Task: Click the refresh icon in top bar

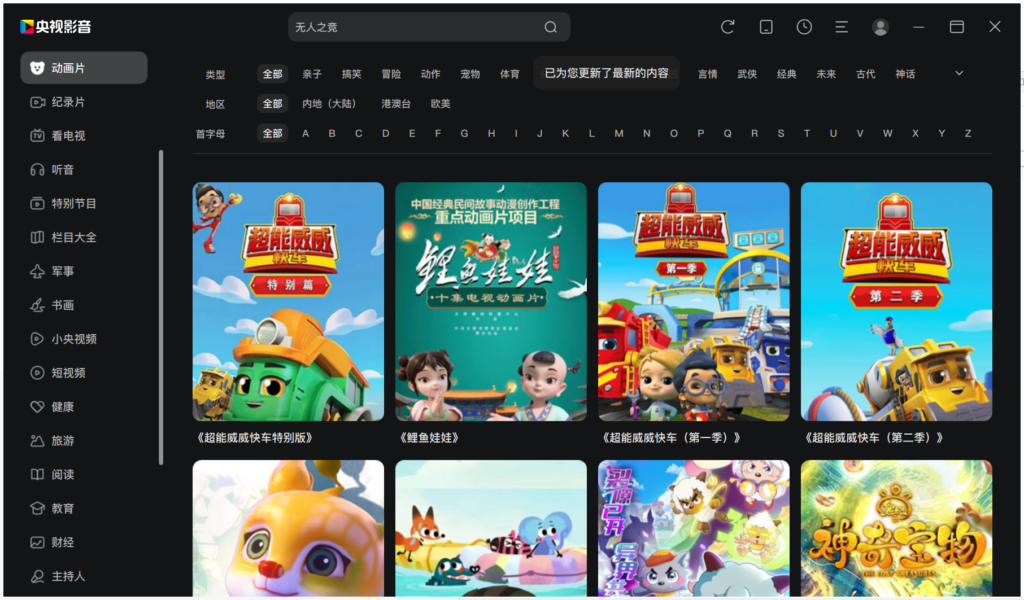Action: (728, 27)
